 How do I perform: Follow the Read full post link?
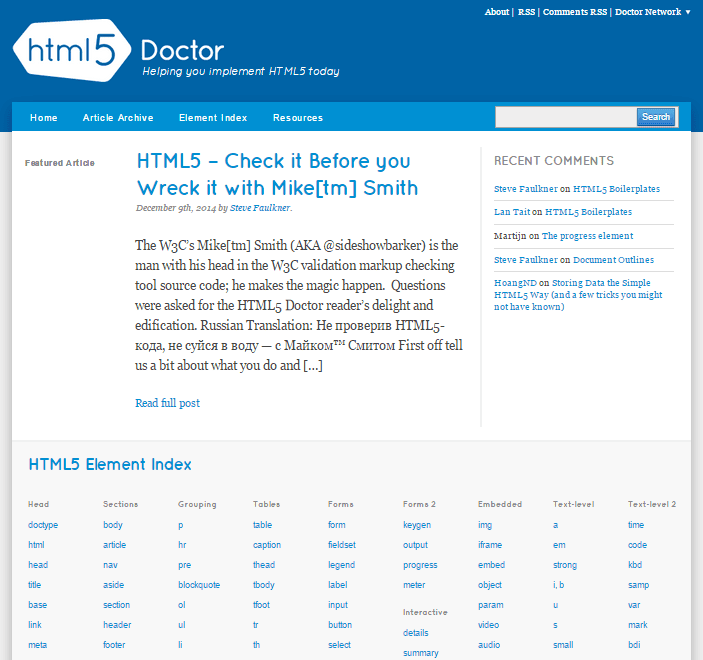168,403
